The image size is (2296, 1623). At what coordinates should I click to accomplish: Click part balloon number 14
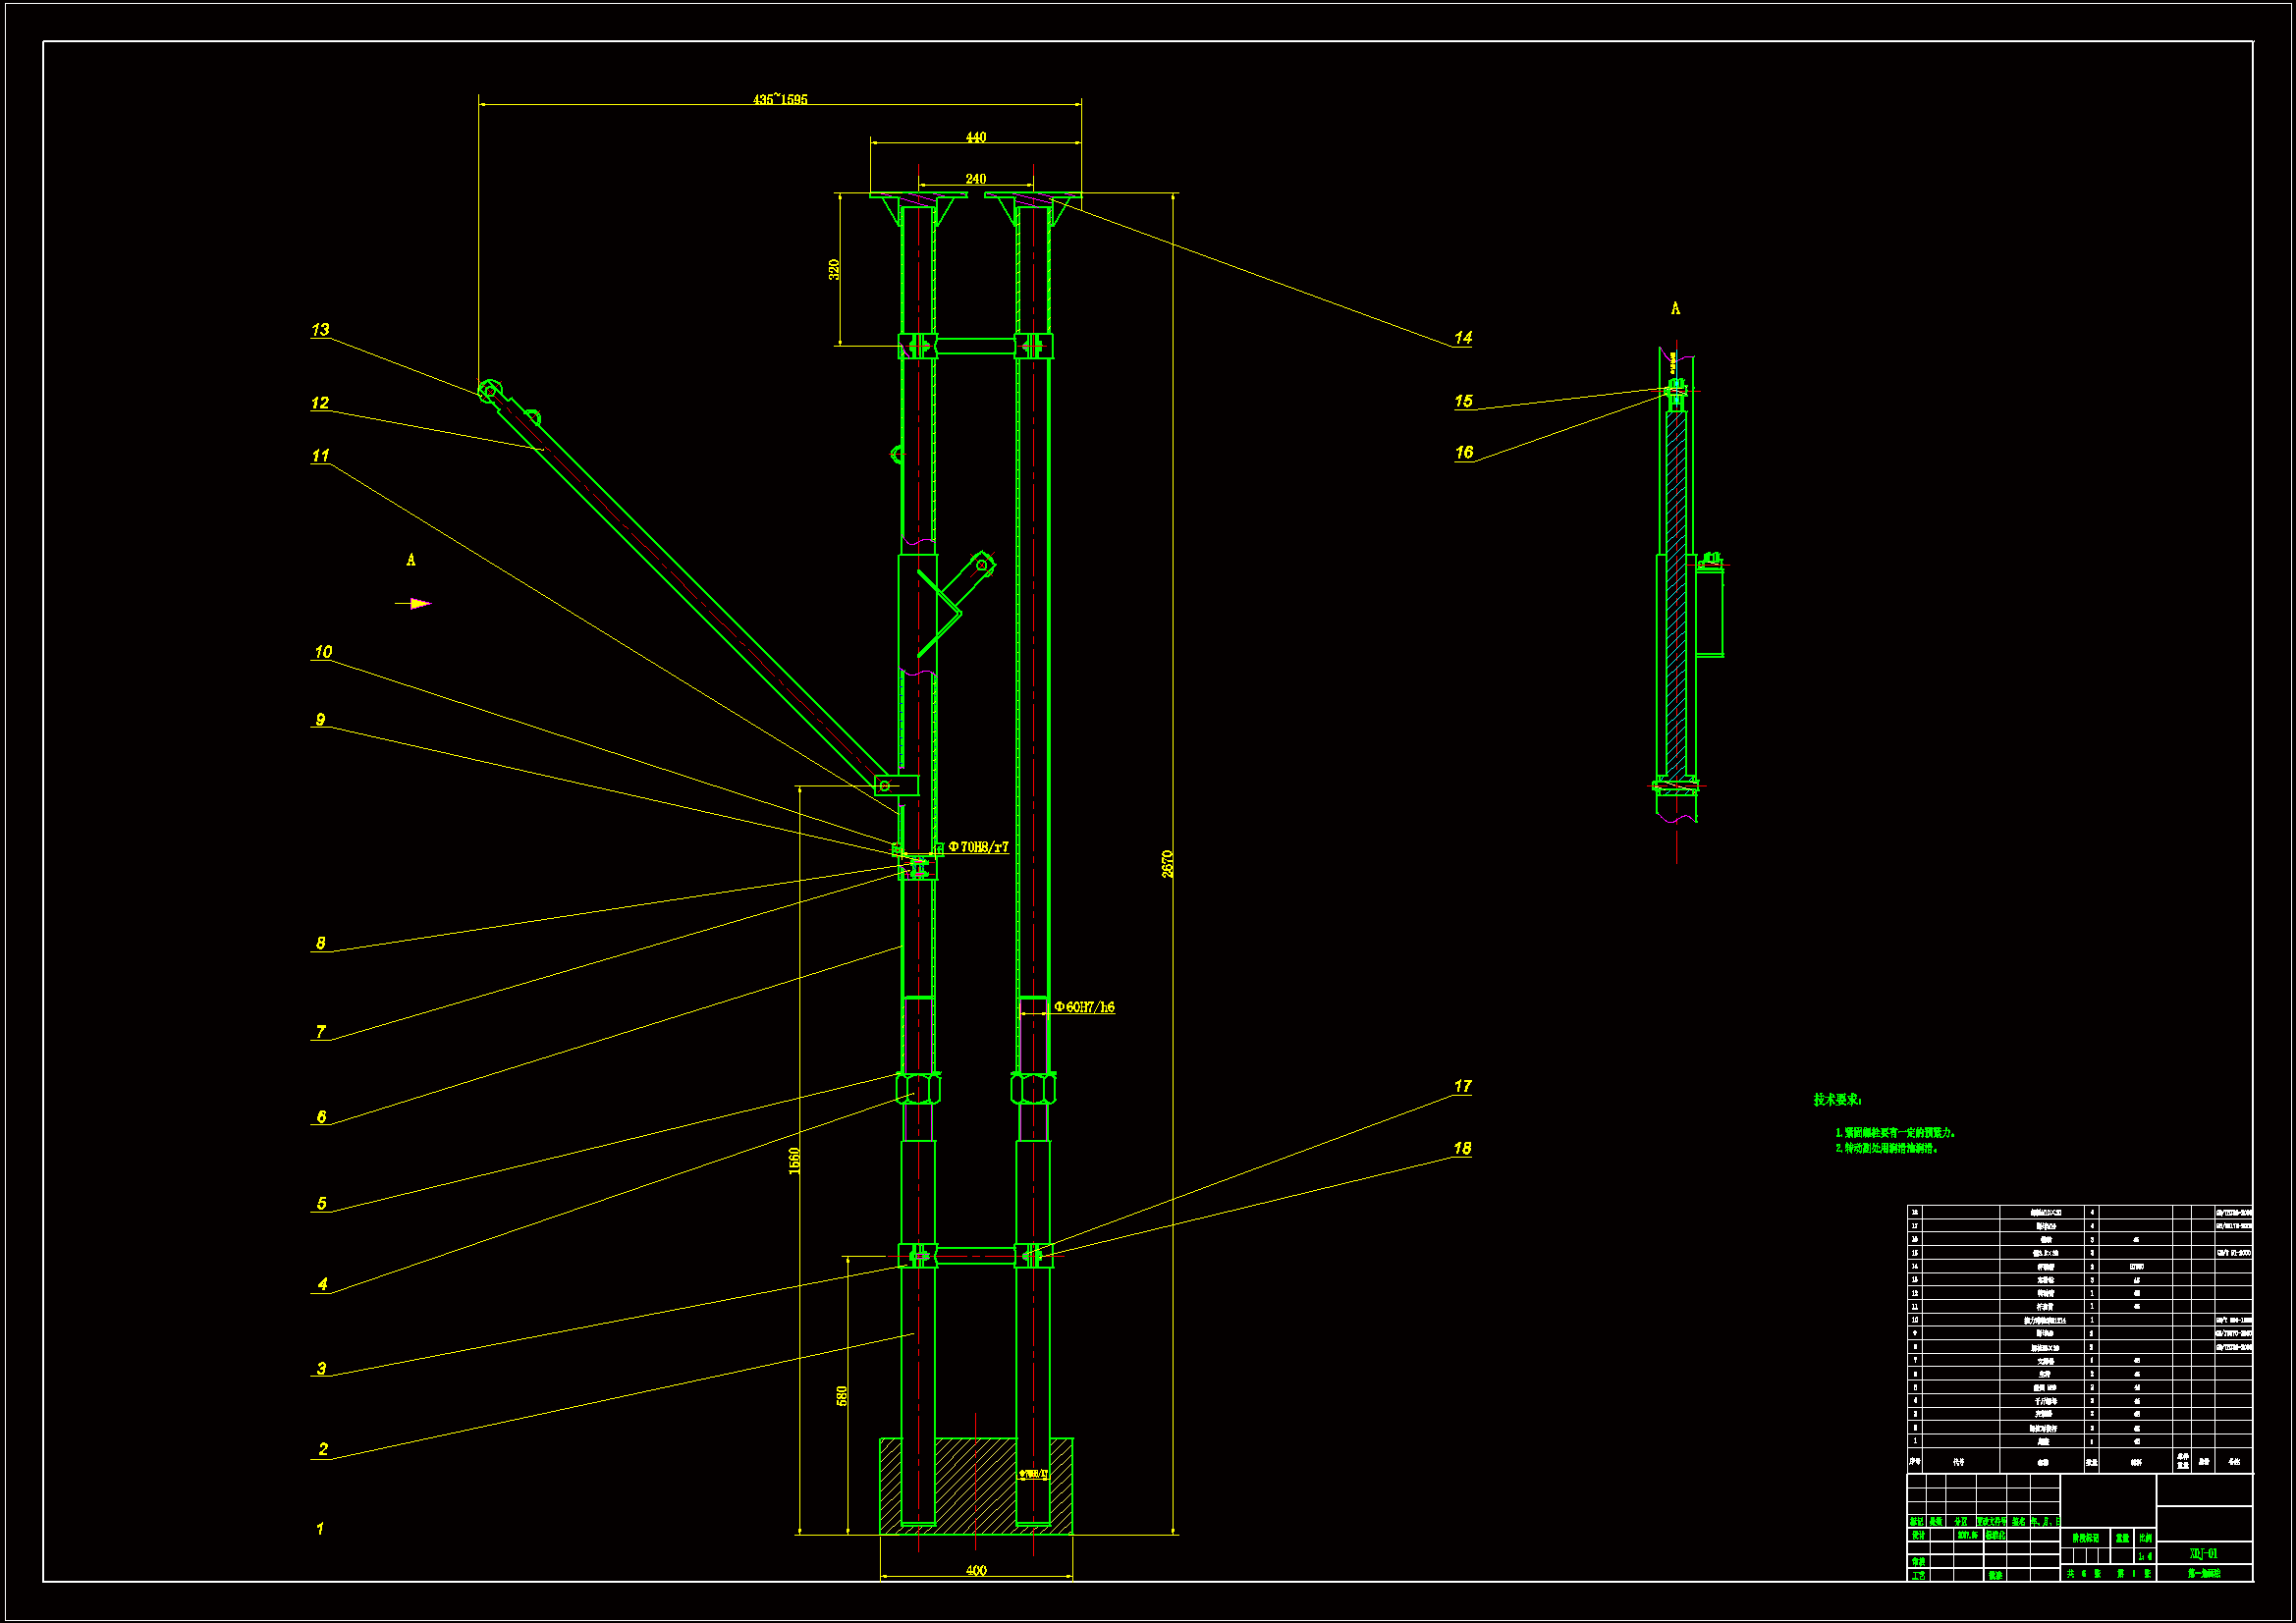(1463, 338)
